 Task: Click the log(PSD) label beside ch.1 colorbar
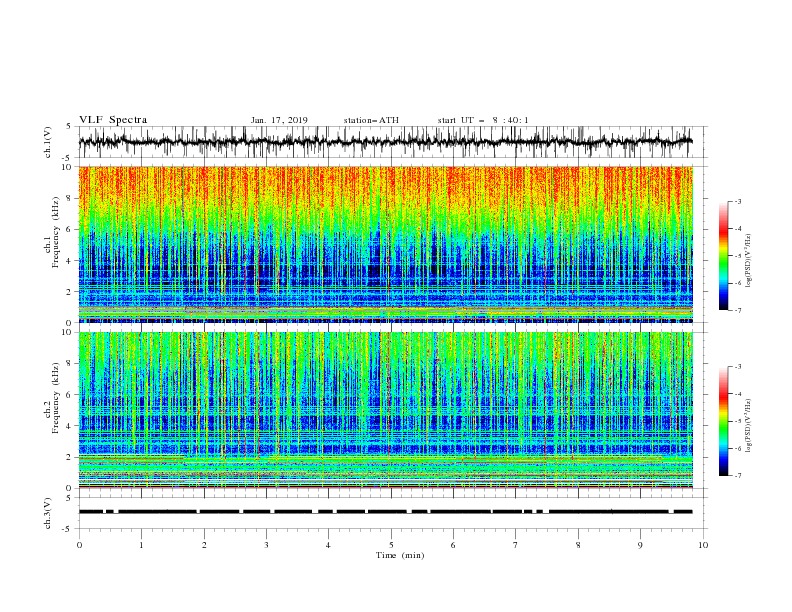(x=748, y=261)
